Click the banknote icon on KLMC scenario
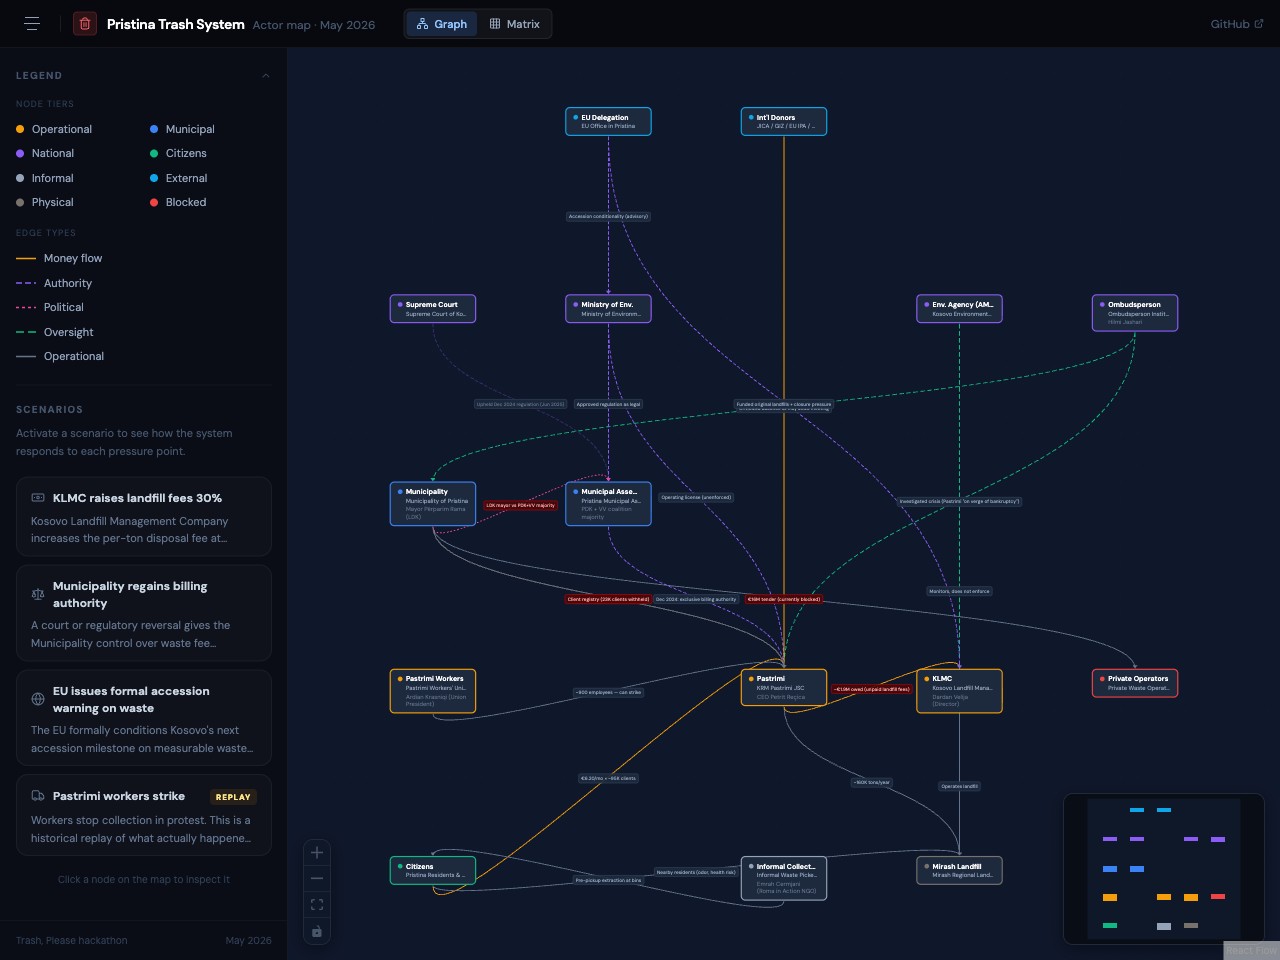Image resolution: width=1280 pixels, height=960 pixels. tap(38, 497)
